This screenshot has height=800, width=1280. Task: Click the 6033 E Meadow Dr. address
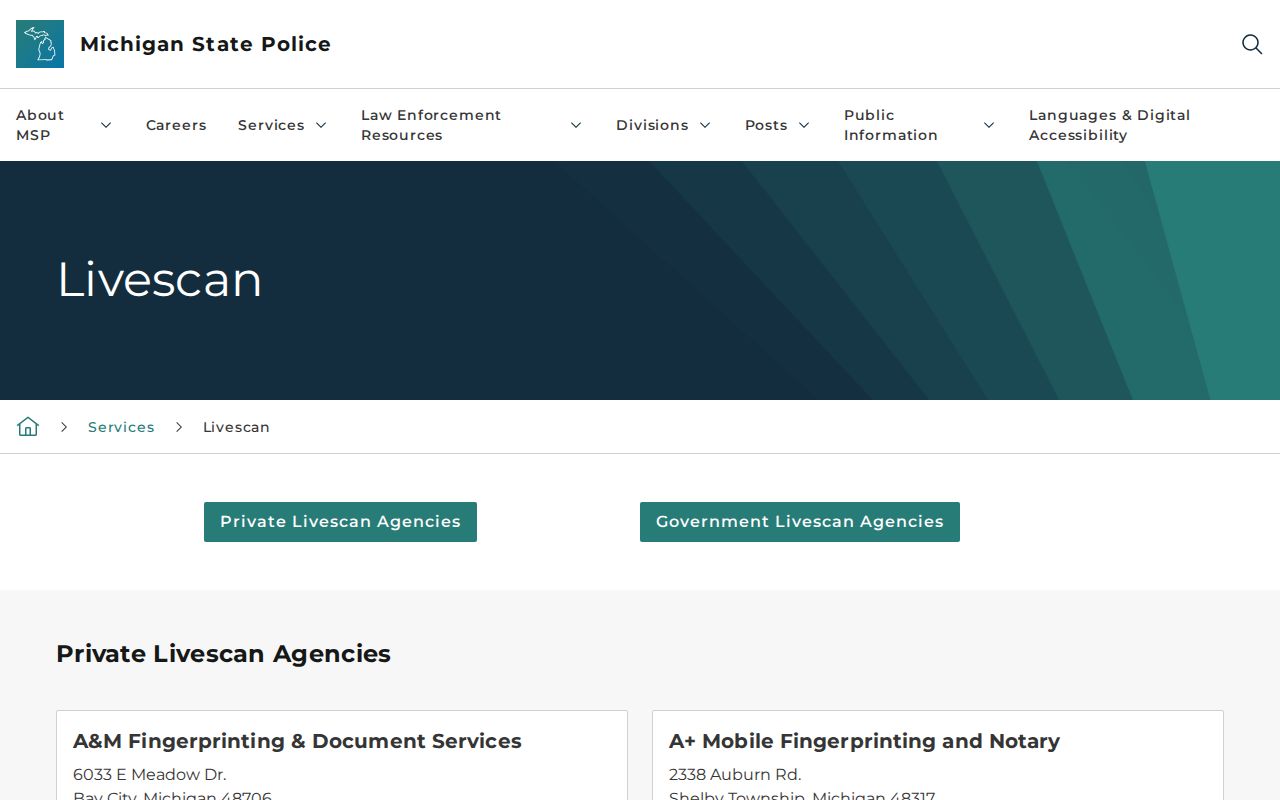tap(150, 775)
